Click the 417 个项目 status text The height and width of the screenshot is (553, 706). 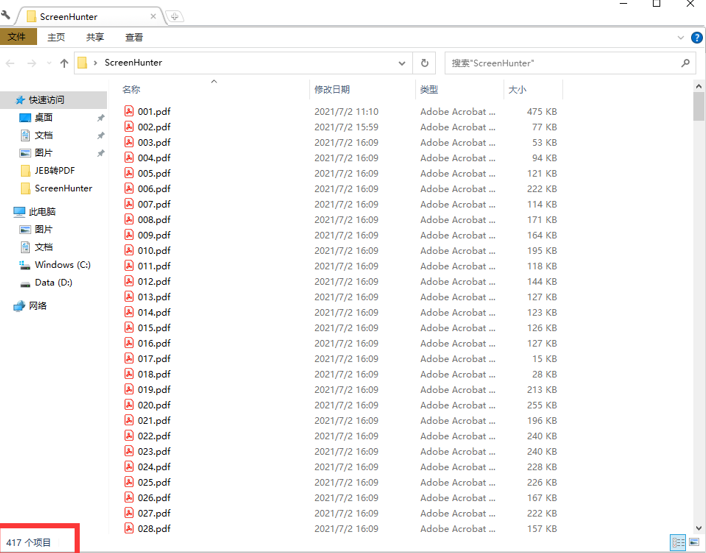pos(28,543)
